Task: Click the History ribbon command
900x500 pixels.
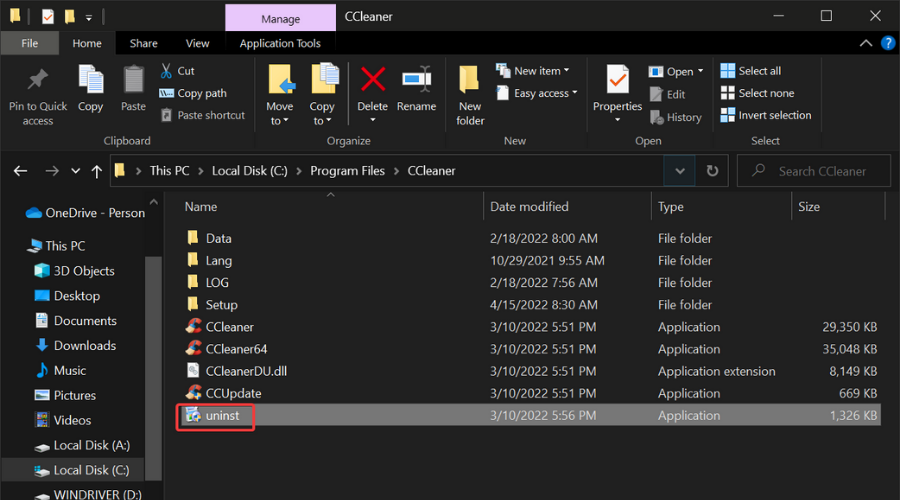Action: click(x=676, y=117)
